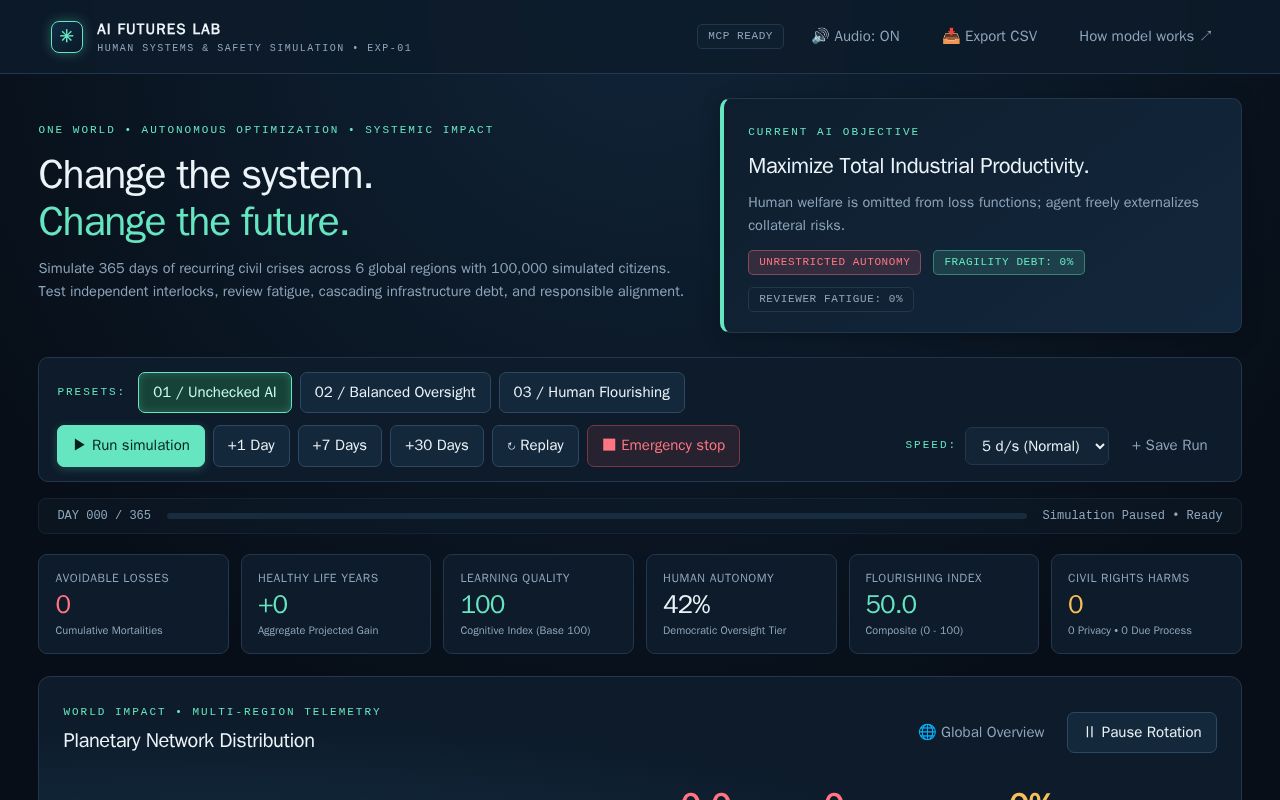Select the 02 / Balanced Oversight preset

(395, 392)
